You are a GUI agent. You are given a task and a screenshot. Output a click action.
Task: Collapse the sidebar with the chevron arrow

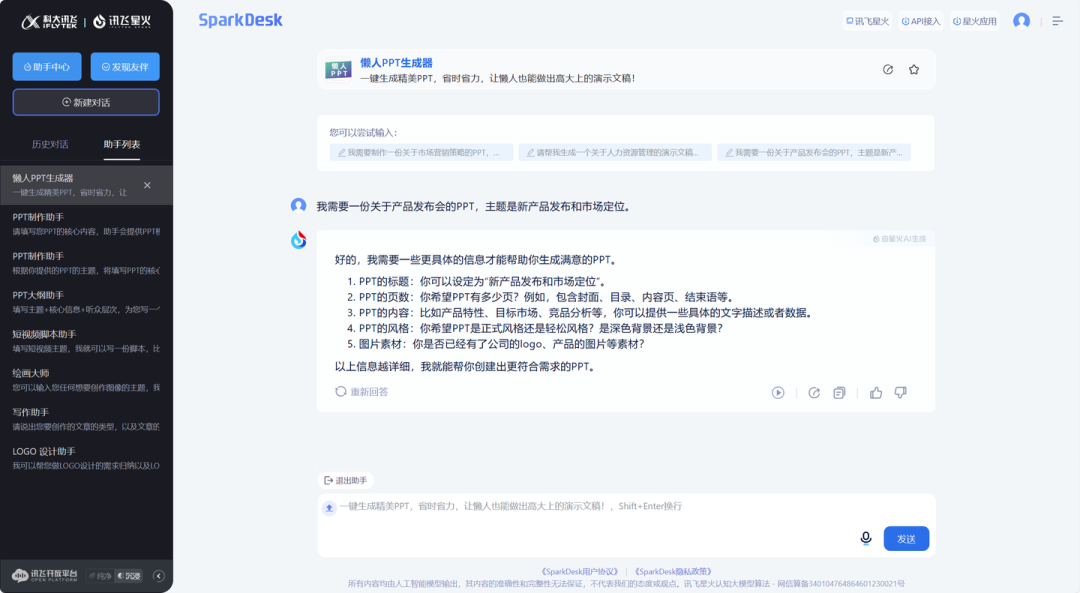[158, 576]
